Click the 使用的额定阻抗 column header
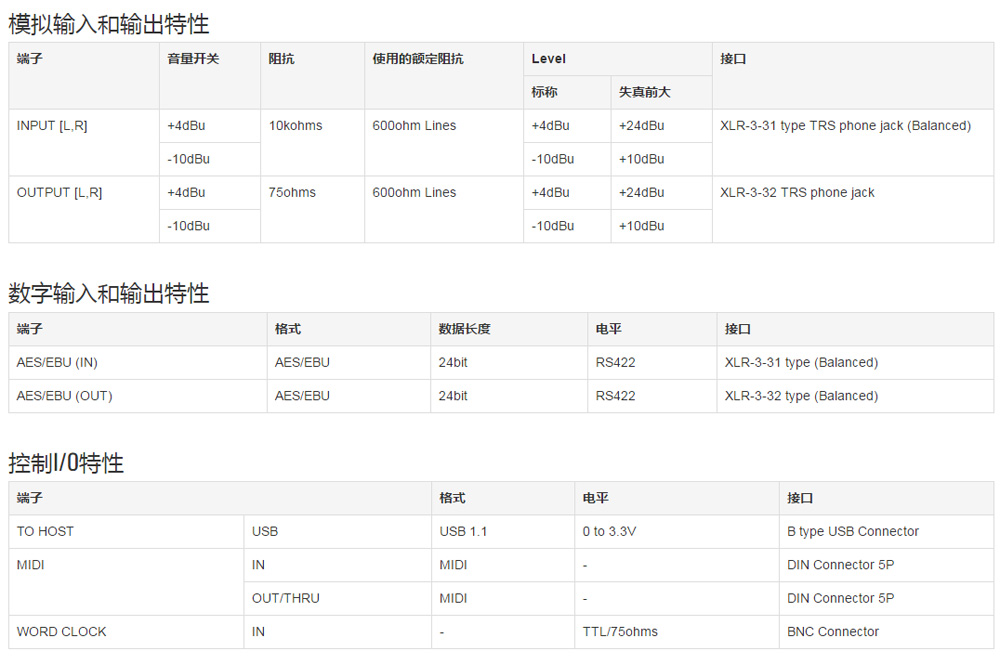Viewport: 1000px width, 664px height. pos(418,59)
